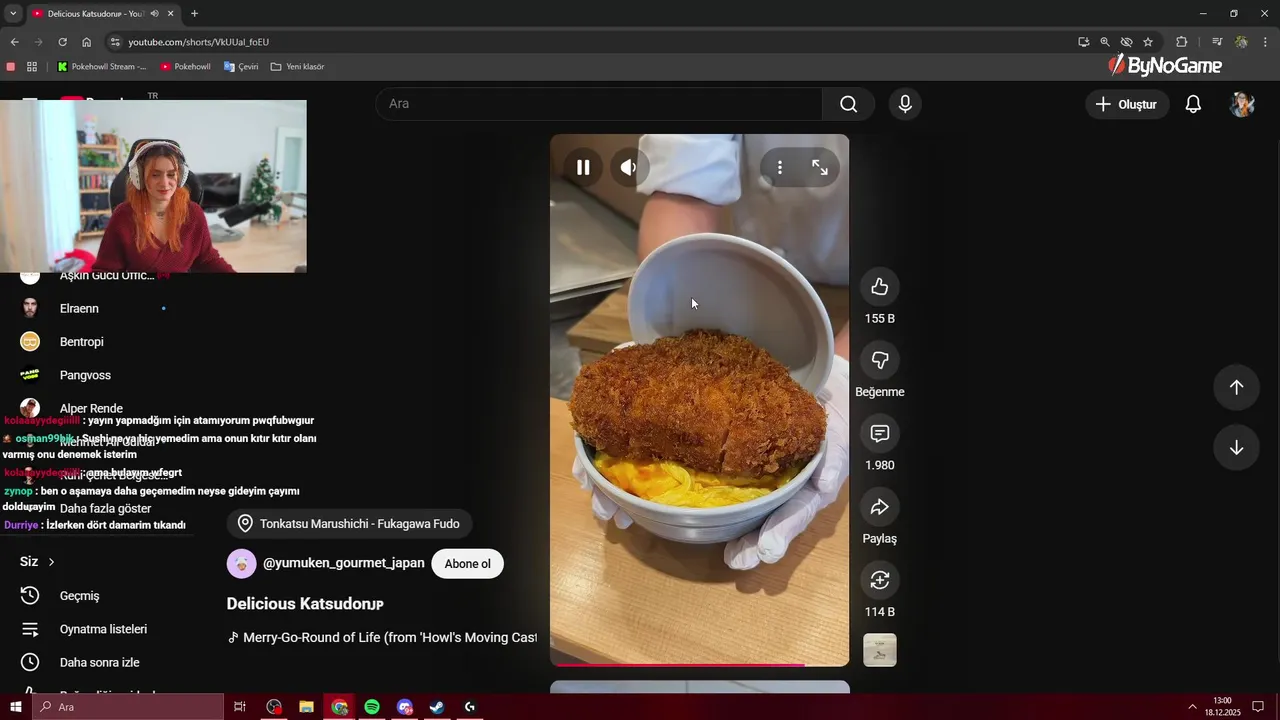The height and width of the screenshot is (720, 1280).
Task: Open Daha sonra izle list
Action: click(x=99, y=662)
